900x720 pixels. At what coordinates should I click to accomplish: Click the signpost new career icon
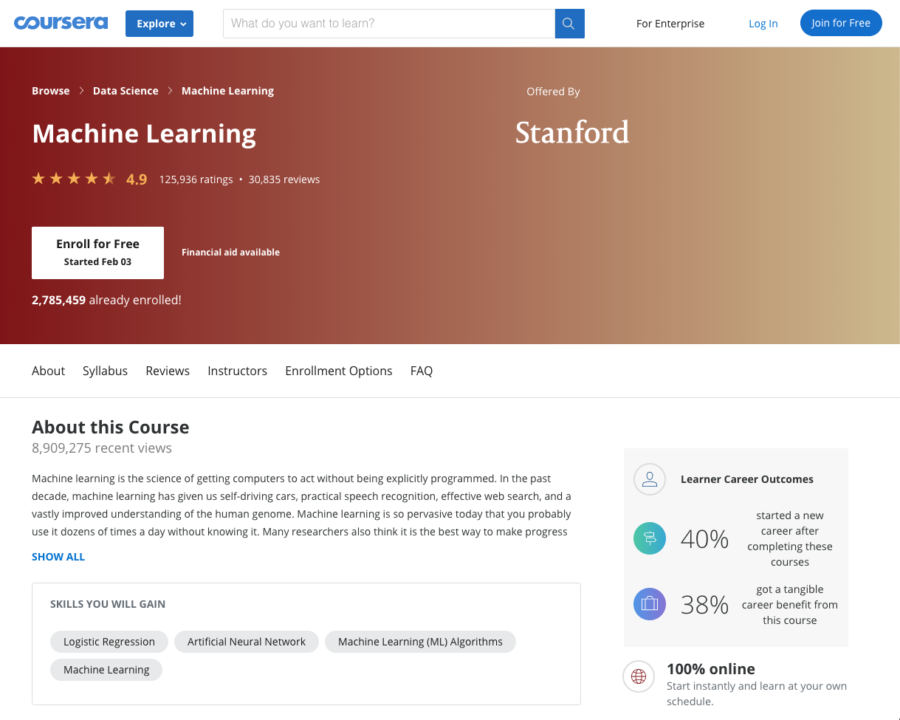click(649, 538)
